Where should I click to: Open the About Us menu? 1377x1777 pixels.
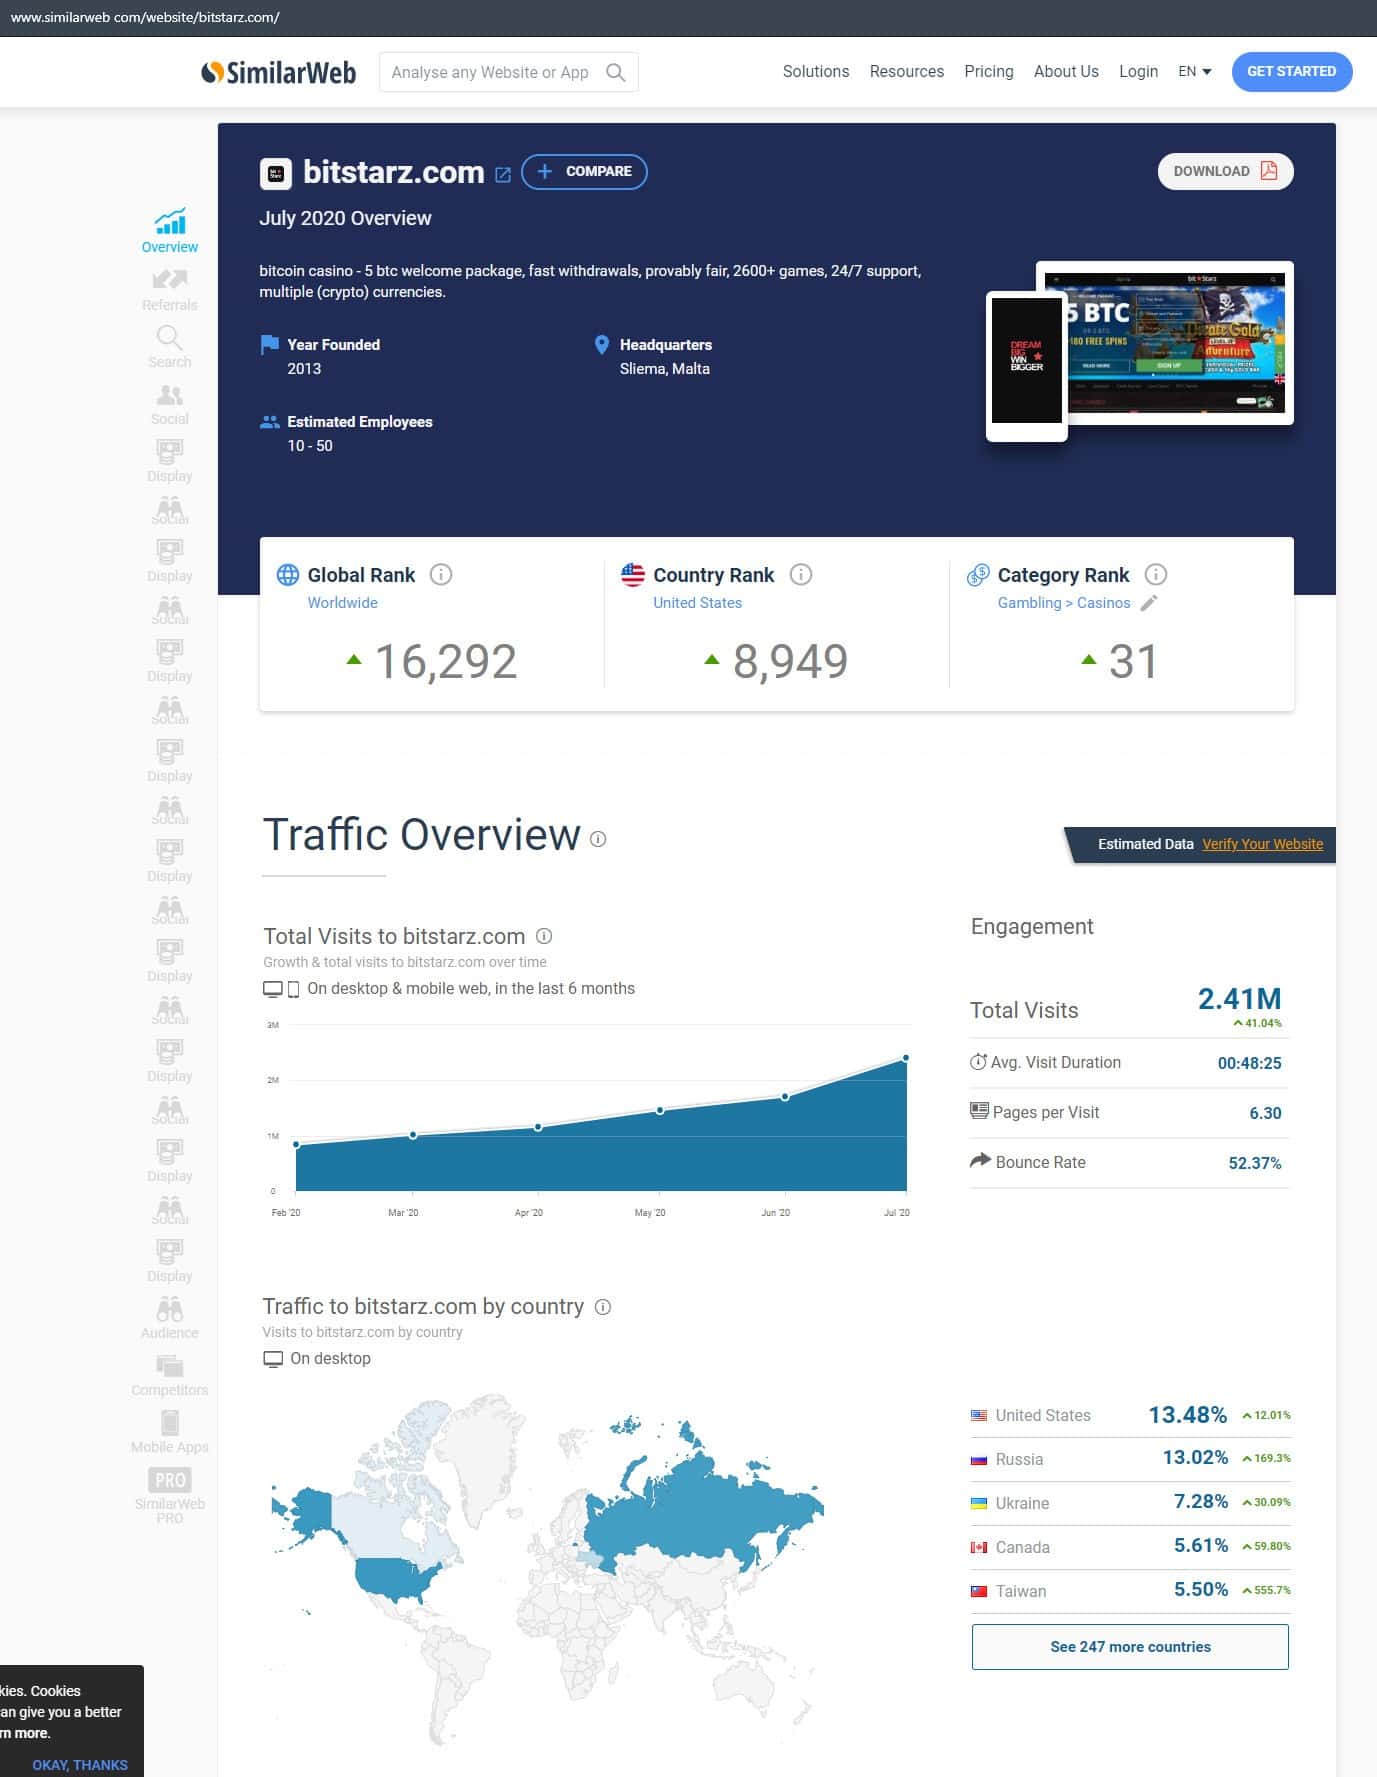[x=1066, y=72]
